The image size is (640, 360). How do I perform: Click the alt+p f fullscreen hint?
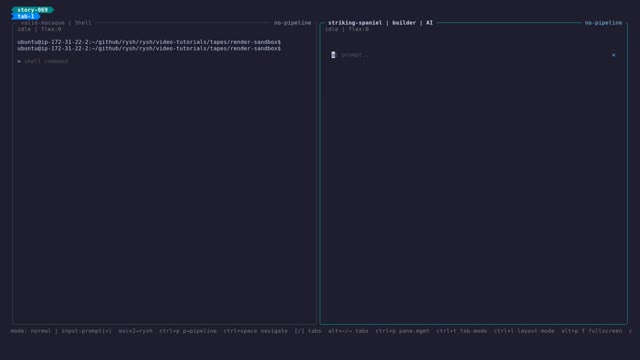(592, 331)
